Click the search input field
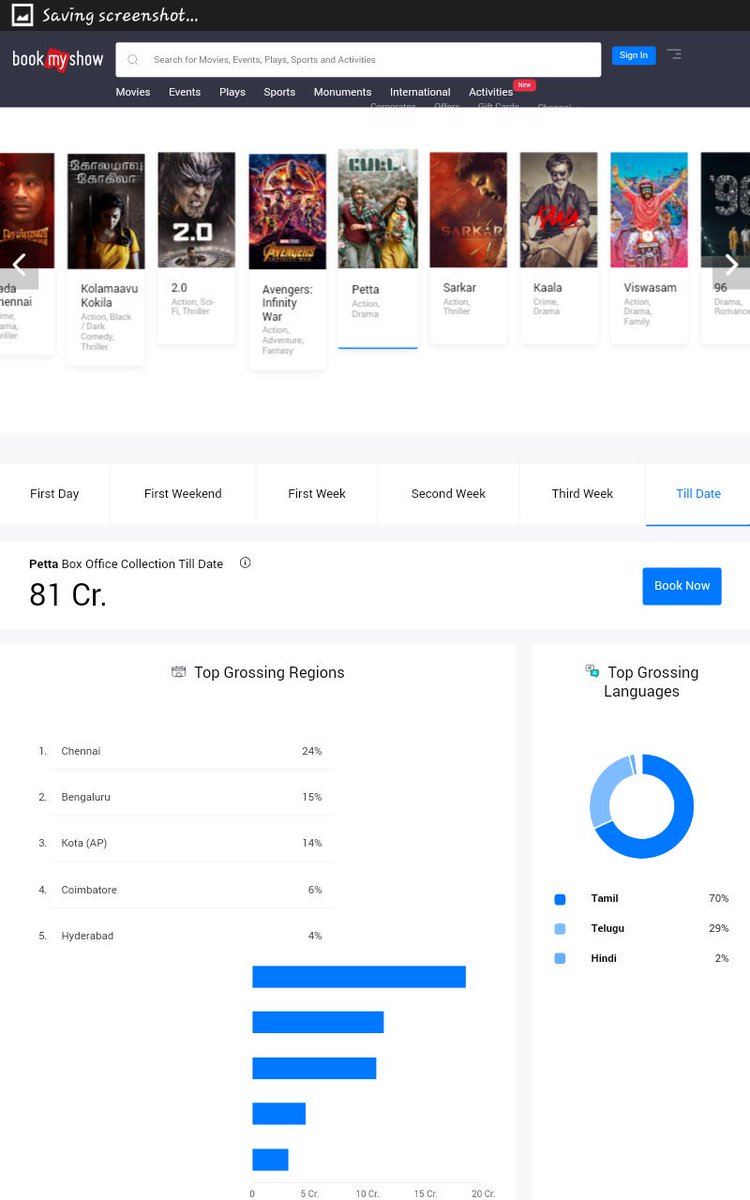750x1200 pixels. point(358,60)
